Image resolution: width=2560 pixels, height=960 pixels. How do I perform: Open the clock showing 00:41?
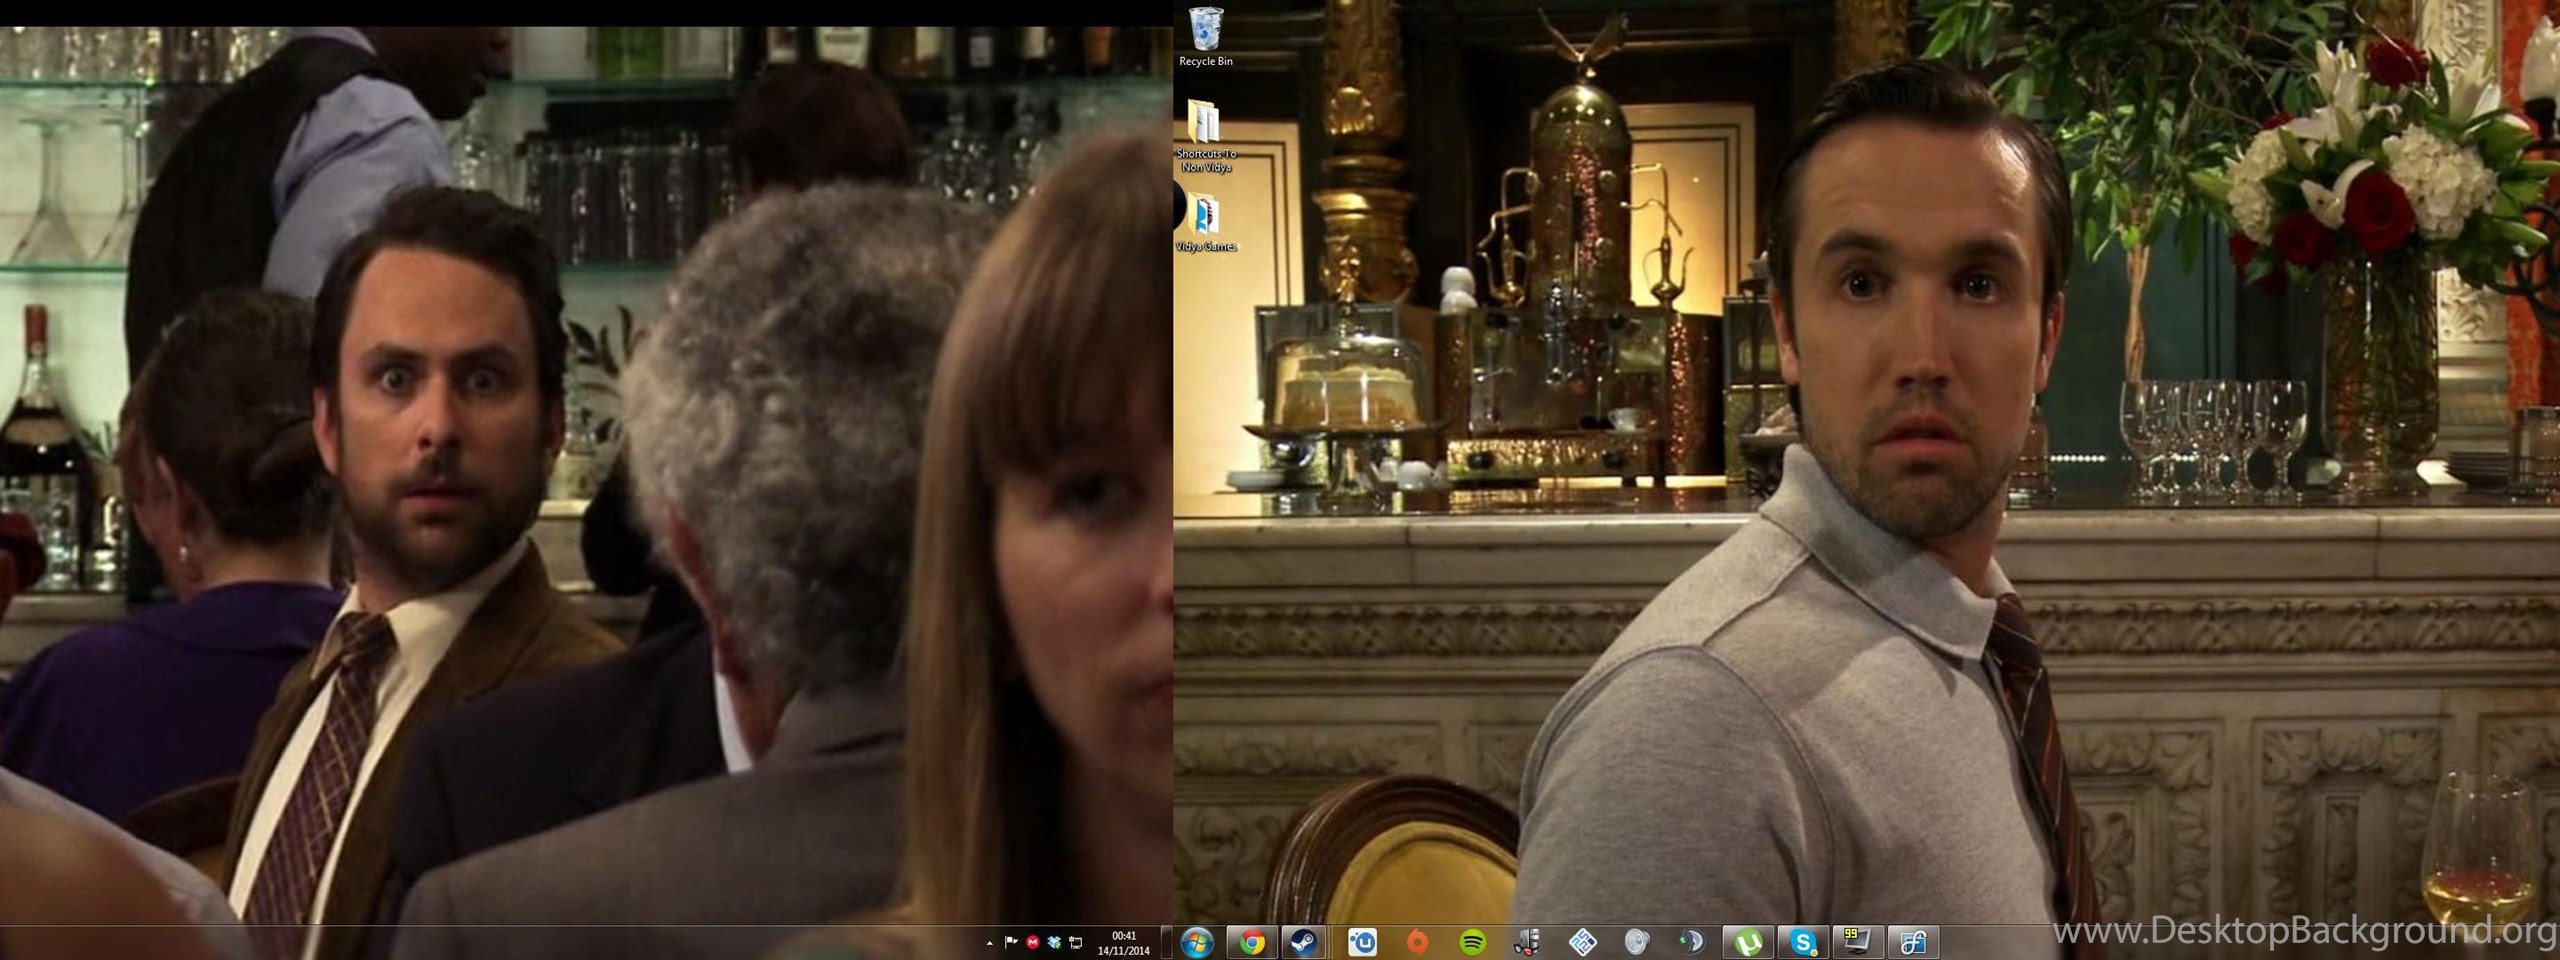1123,944
